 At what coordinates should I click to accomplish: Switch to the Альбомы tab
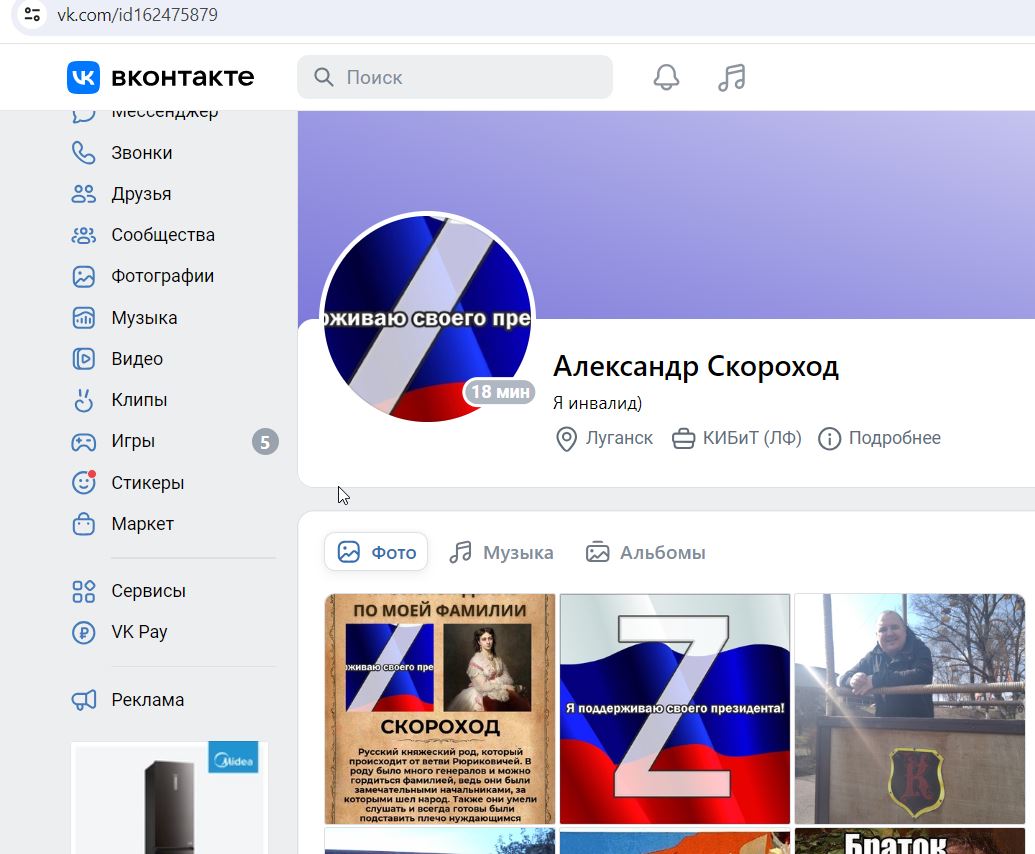pos(645,551)
